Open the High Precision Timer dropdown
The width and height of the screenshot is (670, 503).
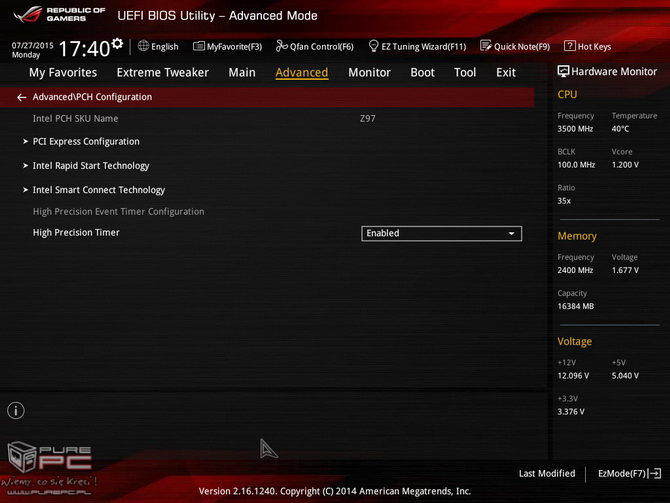pyautogui.click(x=441, y=233)
